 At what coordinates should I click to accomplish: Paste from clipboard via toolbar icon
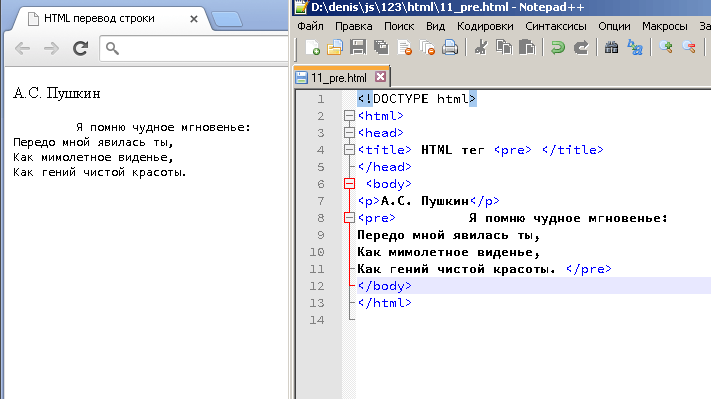tap(527, 48)
